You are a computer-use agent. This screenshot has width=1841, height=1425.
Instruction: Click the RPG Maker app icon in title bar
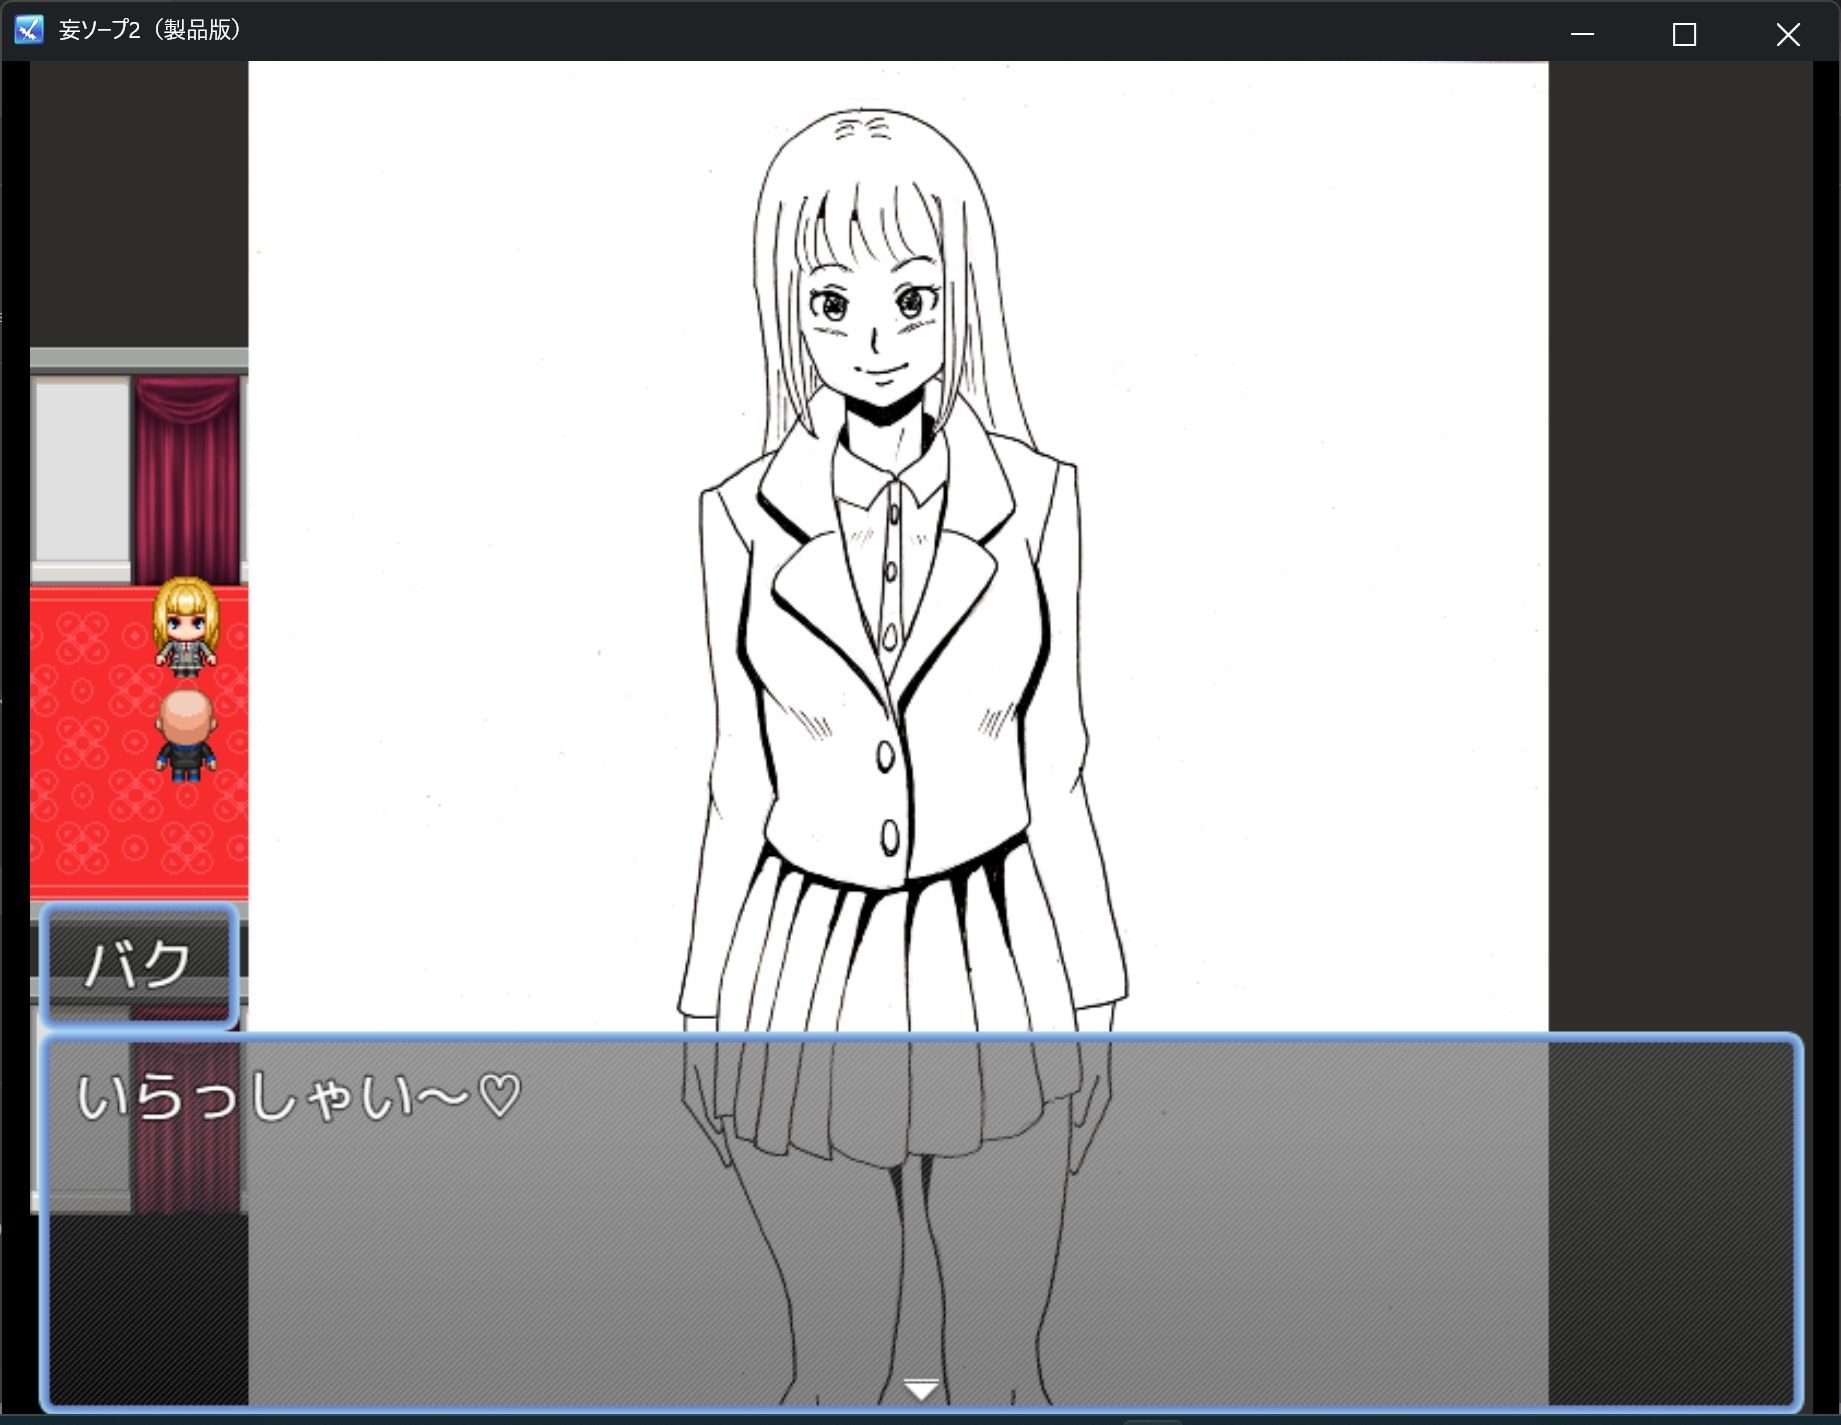coord(27,31)
